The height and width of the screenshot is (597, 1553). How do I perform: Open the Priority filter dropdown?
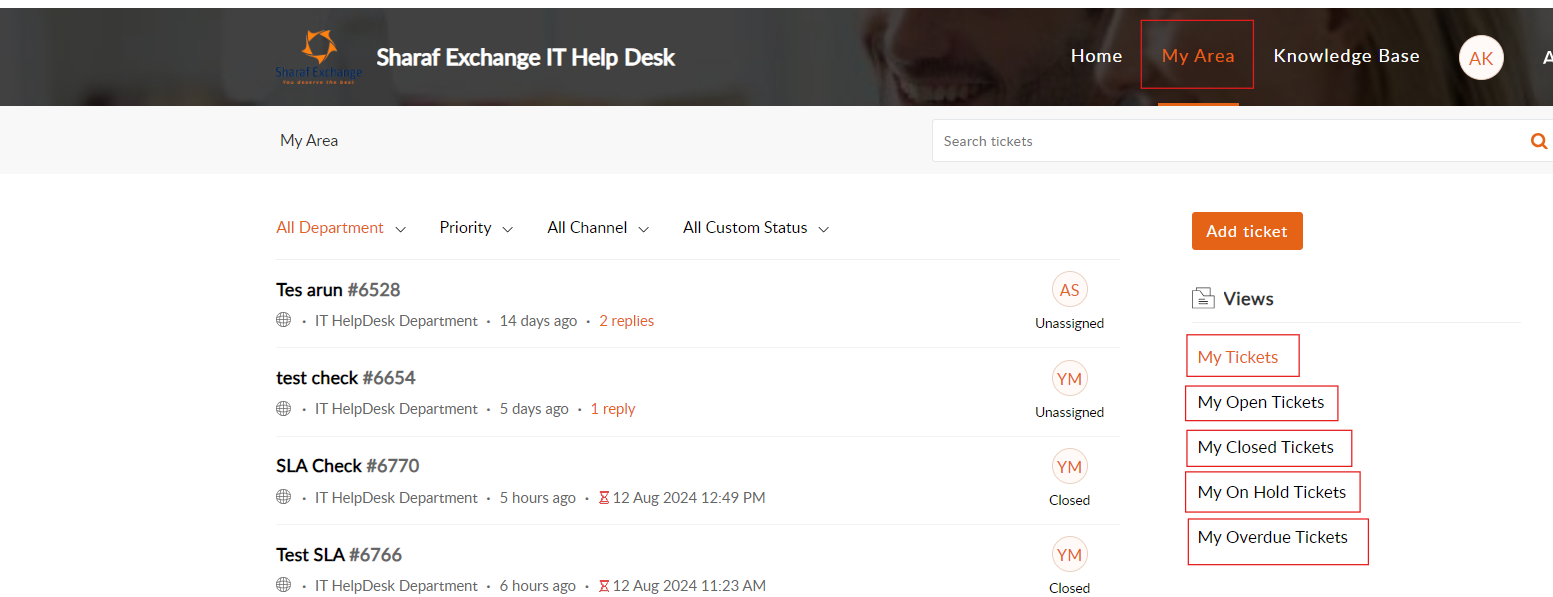pos(476,228)
